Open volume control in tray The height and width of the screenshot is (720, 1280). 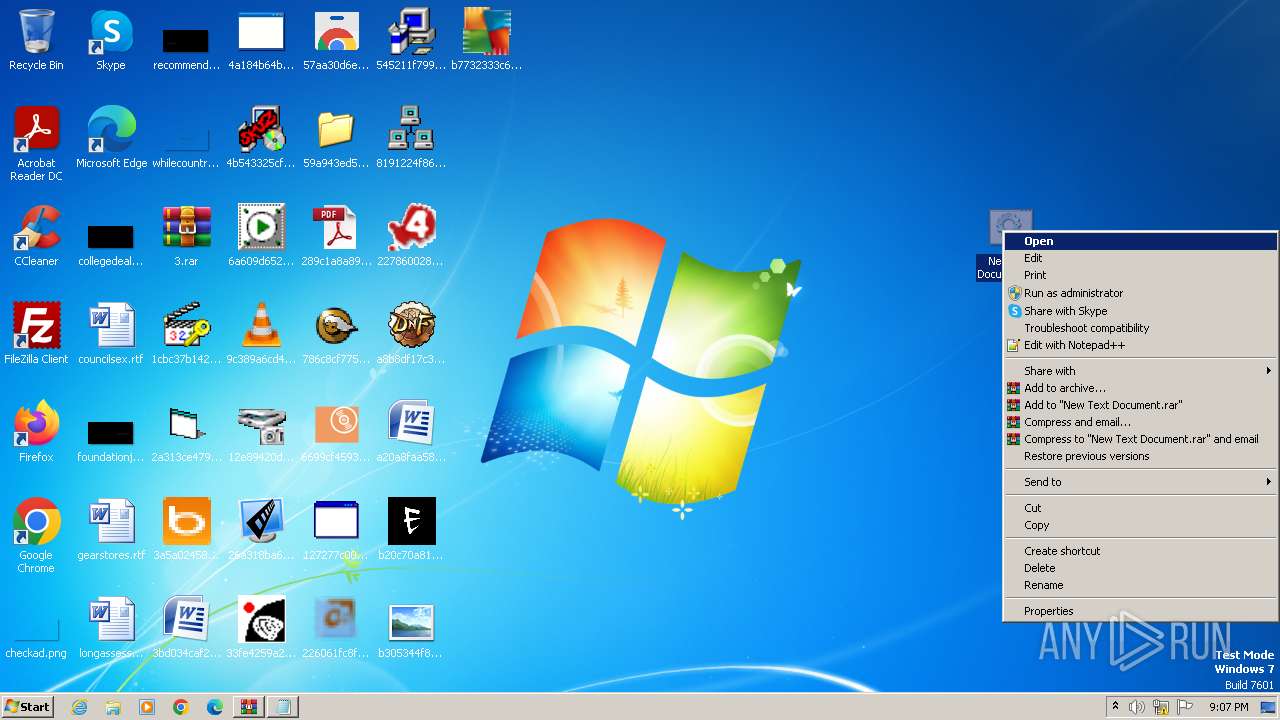coord(1137,707)
